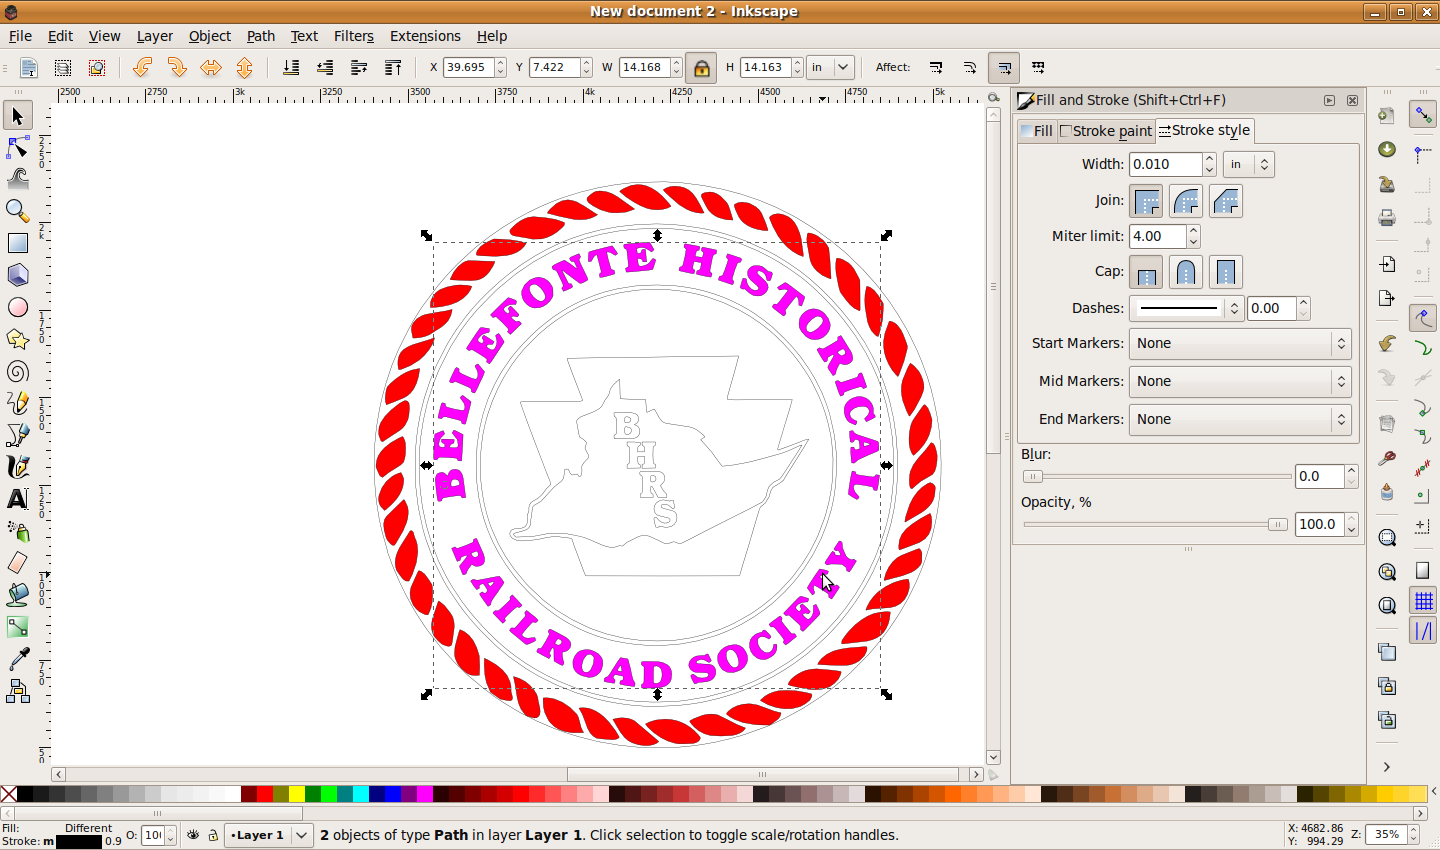Pick the Pencil freehand tool
Image resolution: width=1440 pixels, height=850 pixels.
coord(18,403)
